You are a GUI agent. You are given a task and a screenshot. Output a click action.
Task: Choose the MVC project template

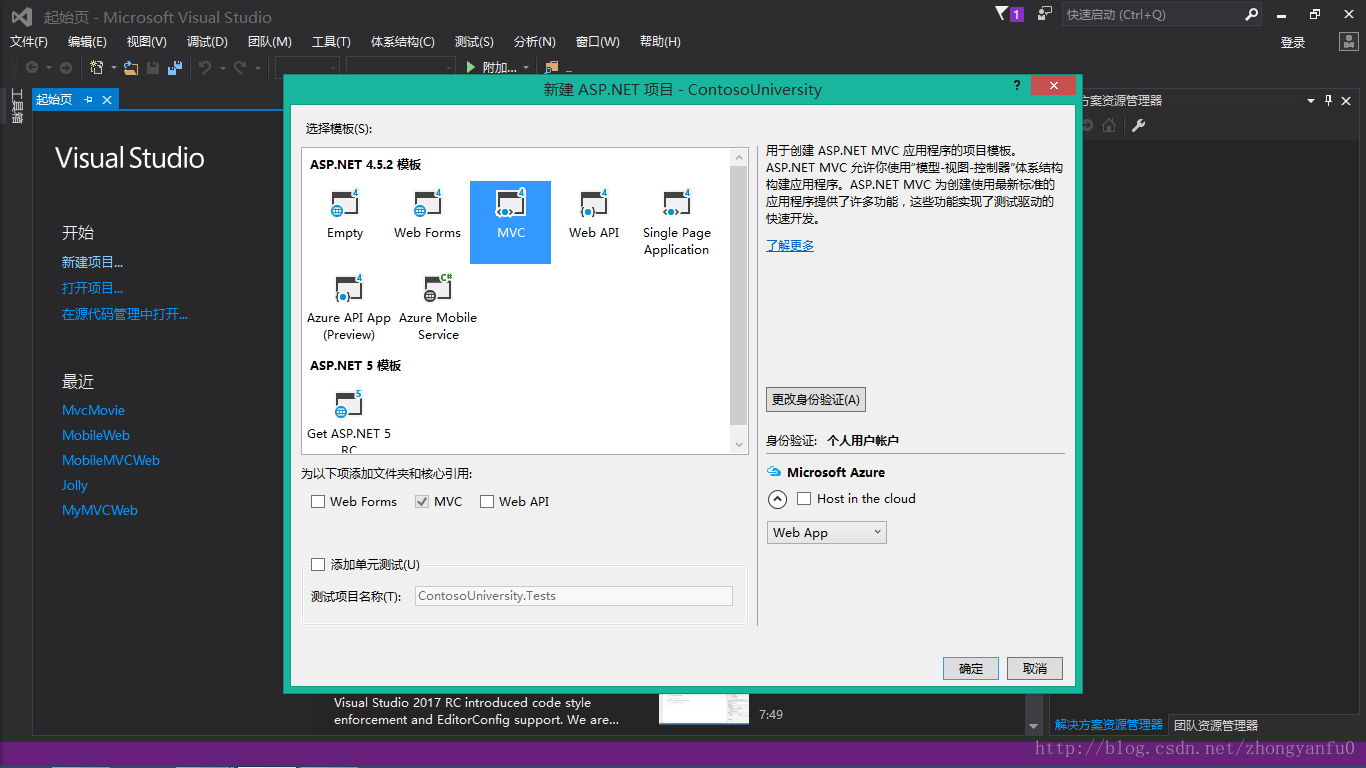[x=510, y=222]
